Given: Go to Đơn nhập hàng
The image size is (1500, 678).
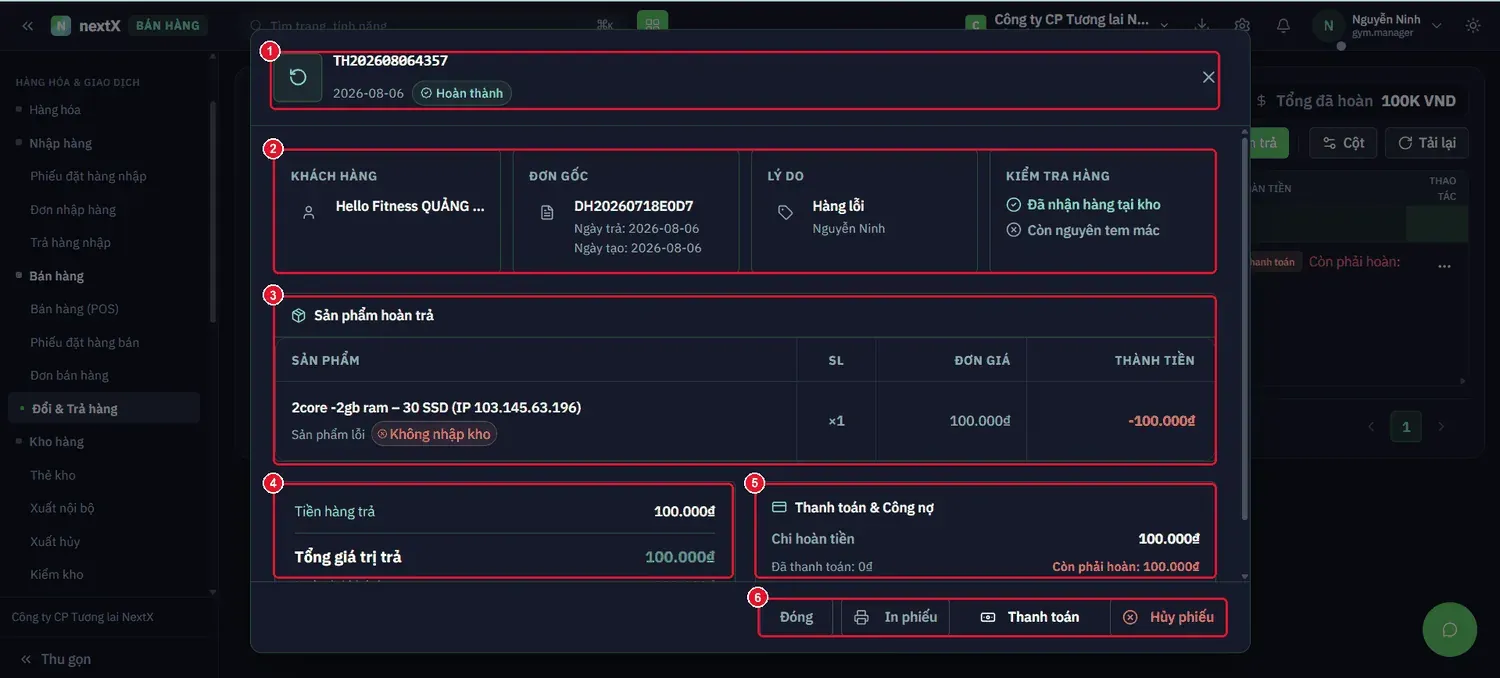Looking at the screenshot, I should (x=73, y=210).
